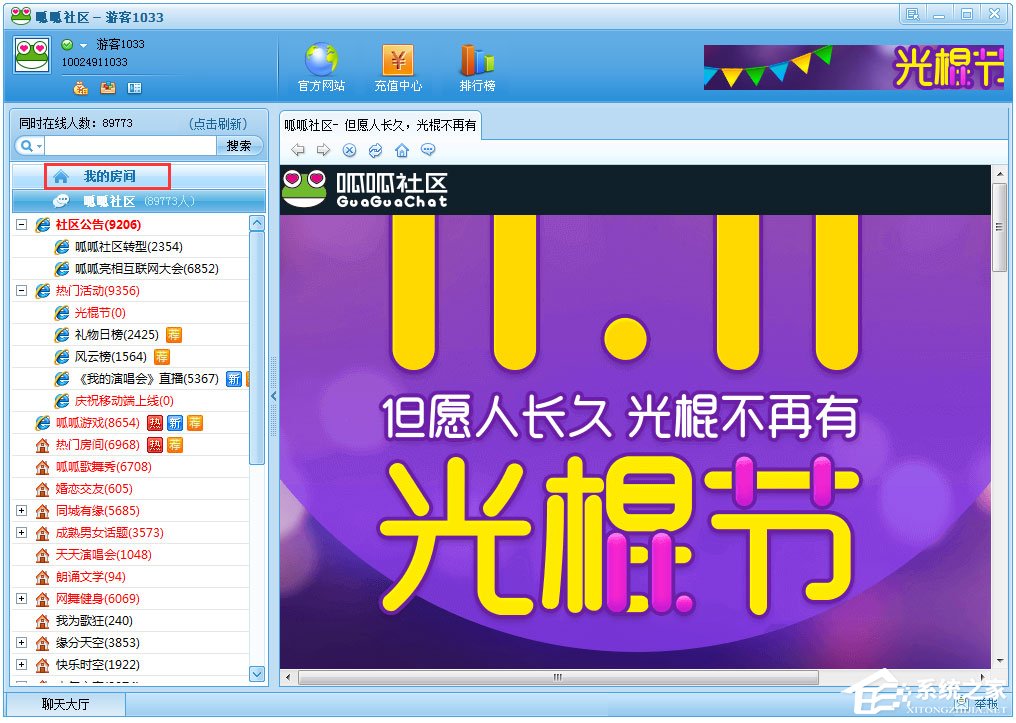Click the room search input field

pos(130,146)
